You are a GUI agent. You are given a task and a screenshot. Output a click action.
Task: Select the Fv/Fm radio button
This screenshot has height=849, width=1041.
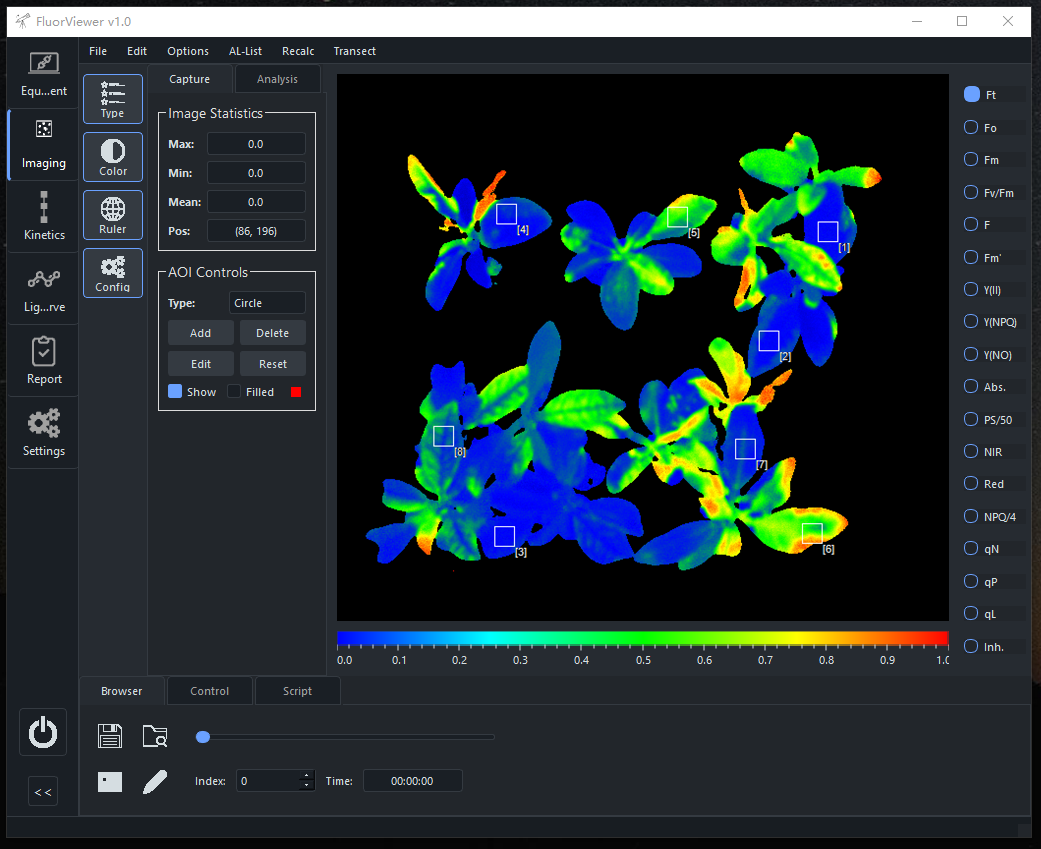tap(971, 192)
